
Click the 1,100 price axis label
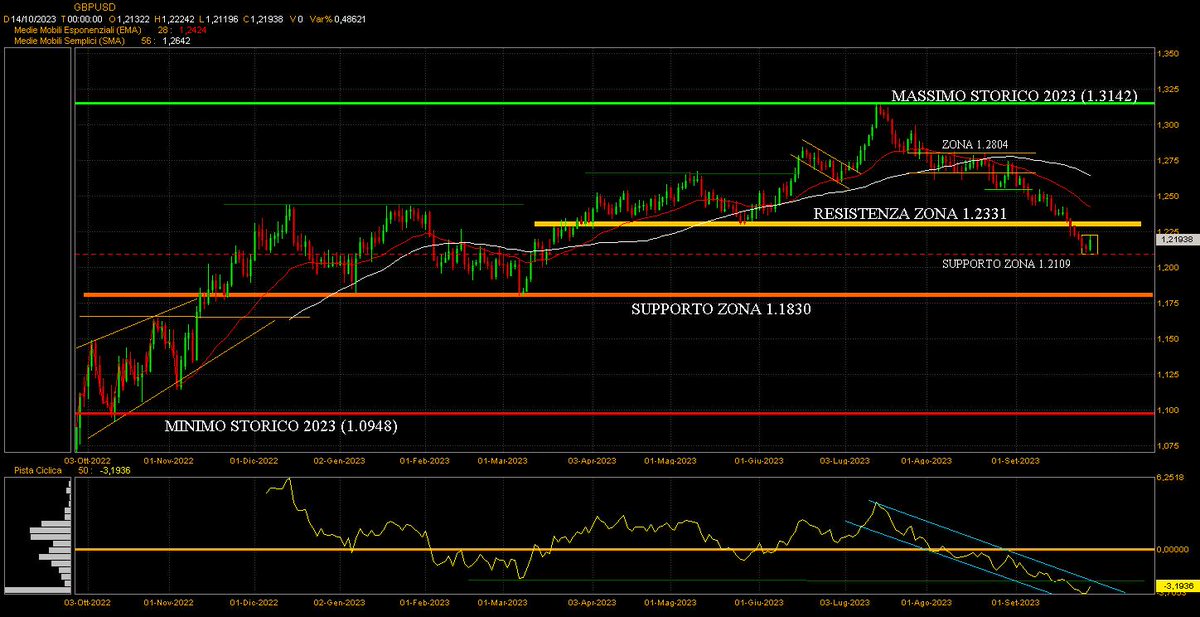click(1168, 411)
